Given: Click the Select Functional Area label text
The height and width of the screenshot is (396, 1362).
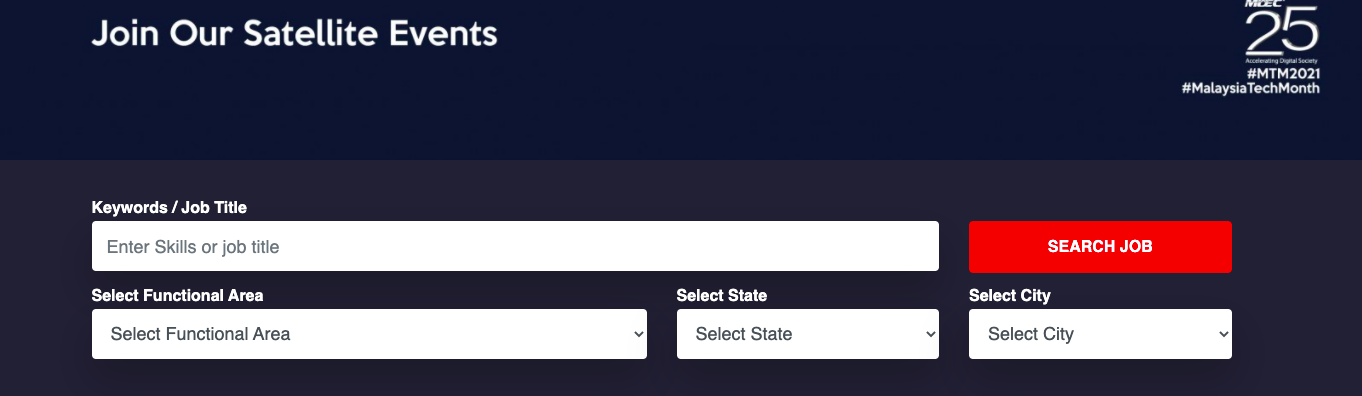Looking at the screenshot, I should 177,296.
